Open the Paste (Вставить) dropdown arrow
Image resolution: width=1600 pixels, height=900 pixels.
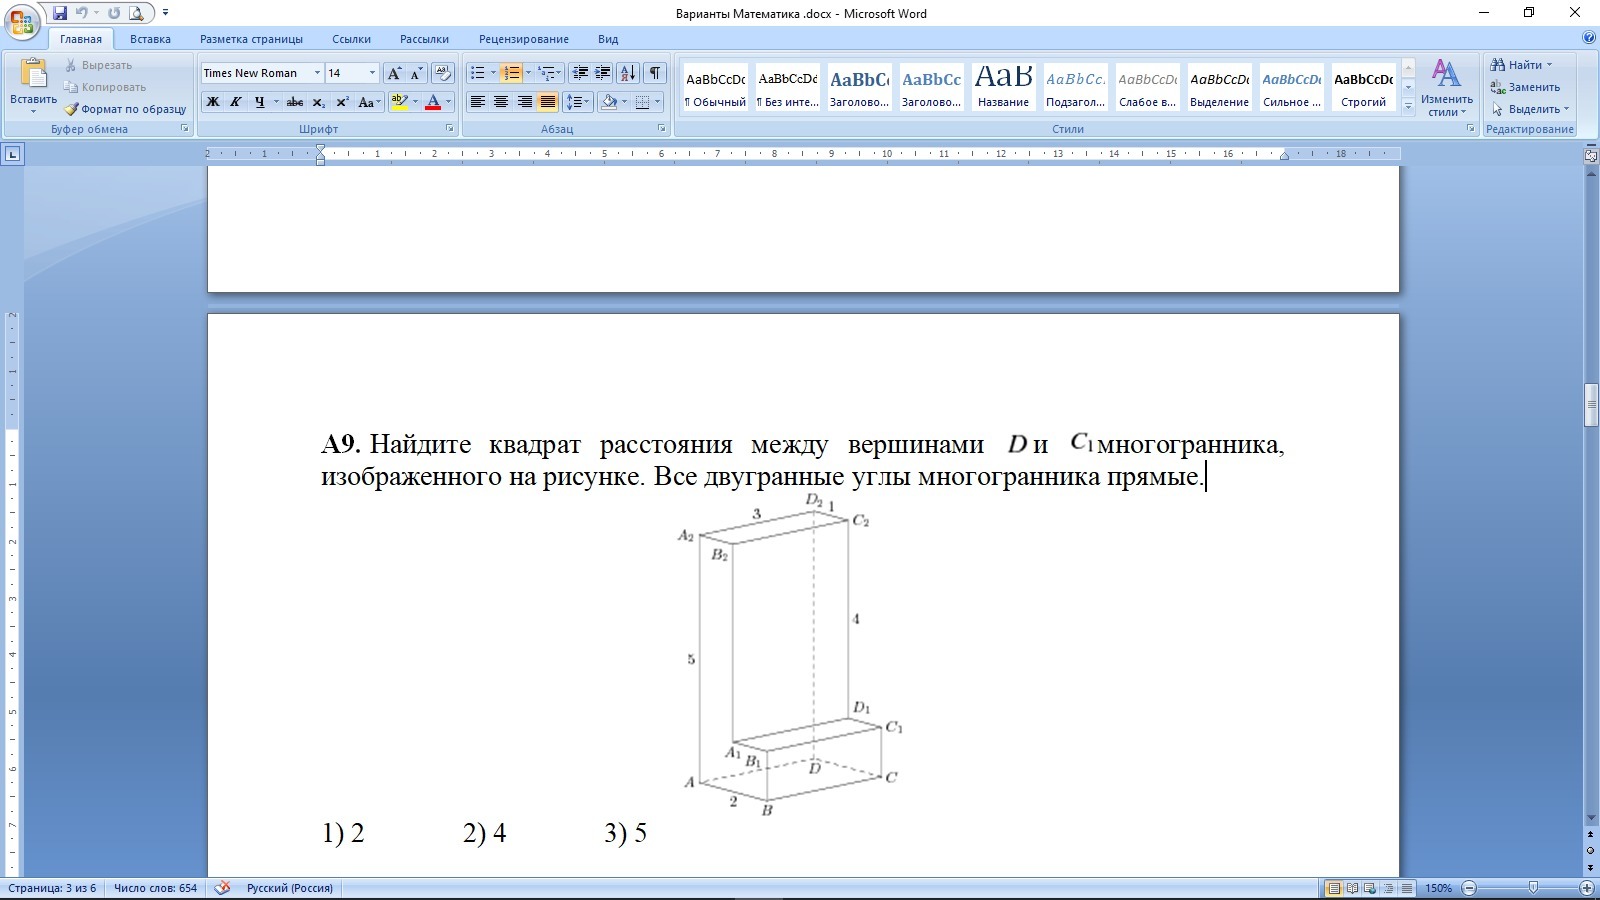point(33,111)
